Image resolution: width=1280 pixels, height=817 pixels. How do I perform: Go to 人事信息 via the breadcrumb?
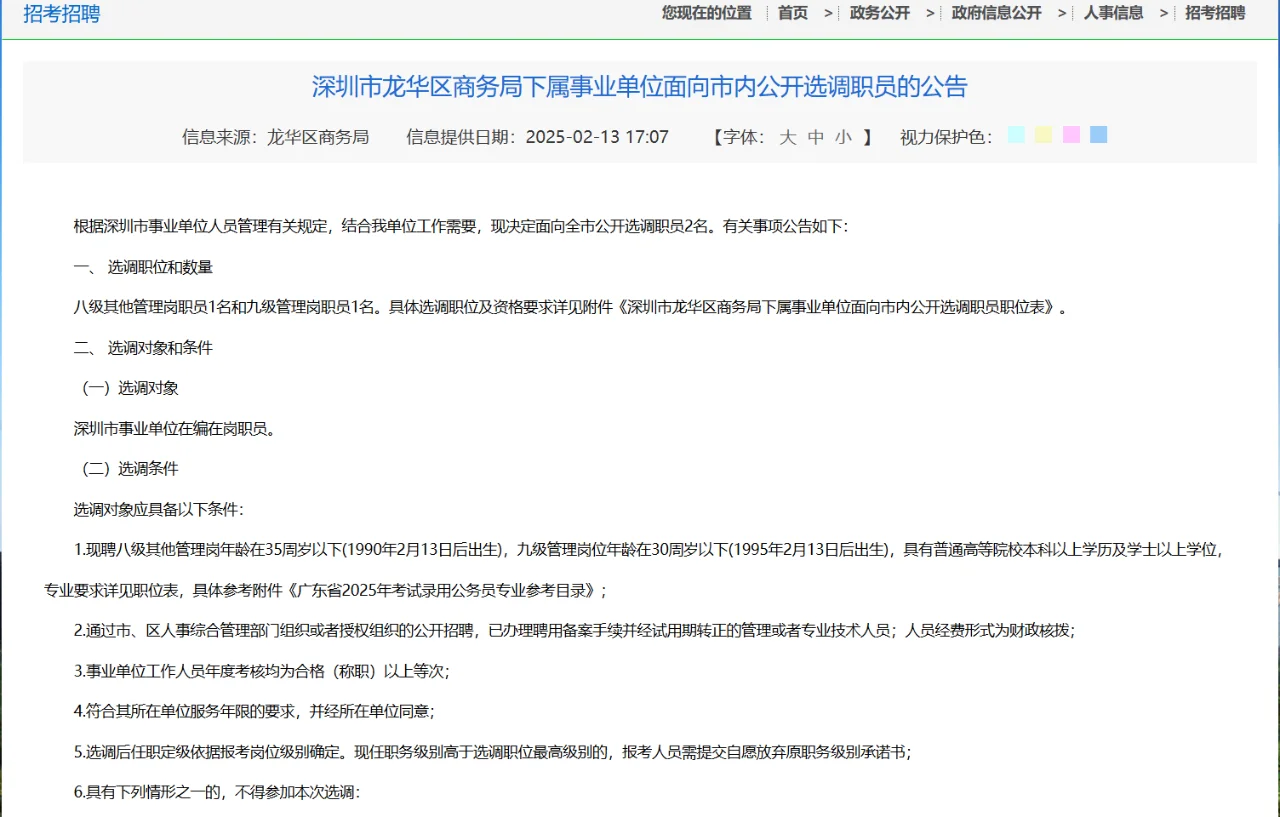click(x=1114, y=13)
